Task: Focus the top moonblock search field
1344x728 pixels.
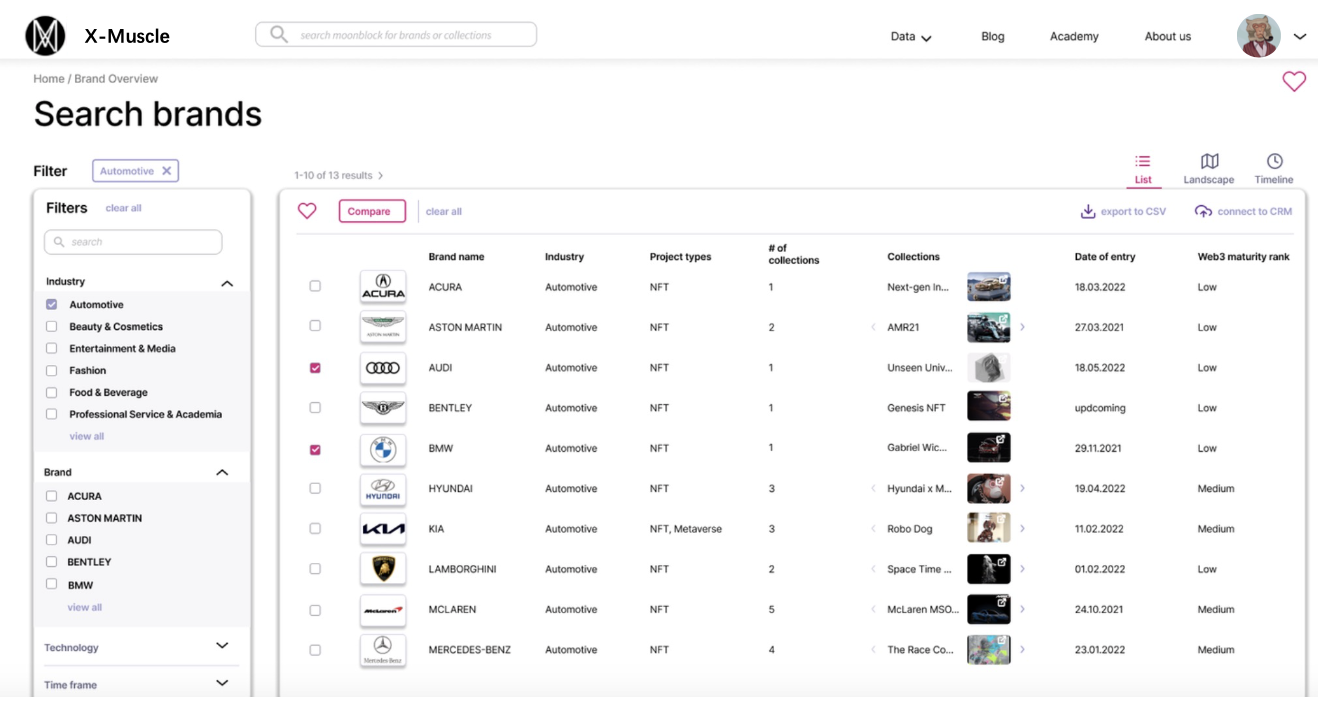Action: (x=396, y=35)
